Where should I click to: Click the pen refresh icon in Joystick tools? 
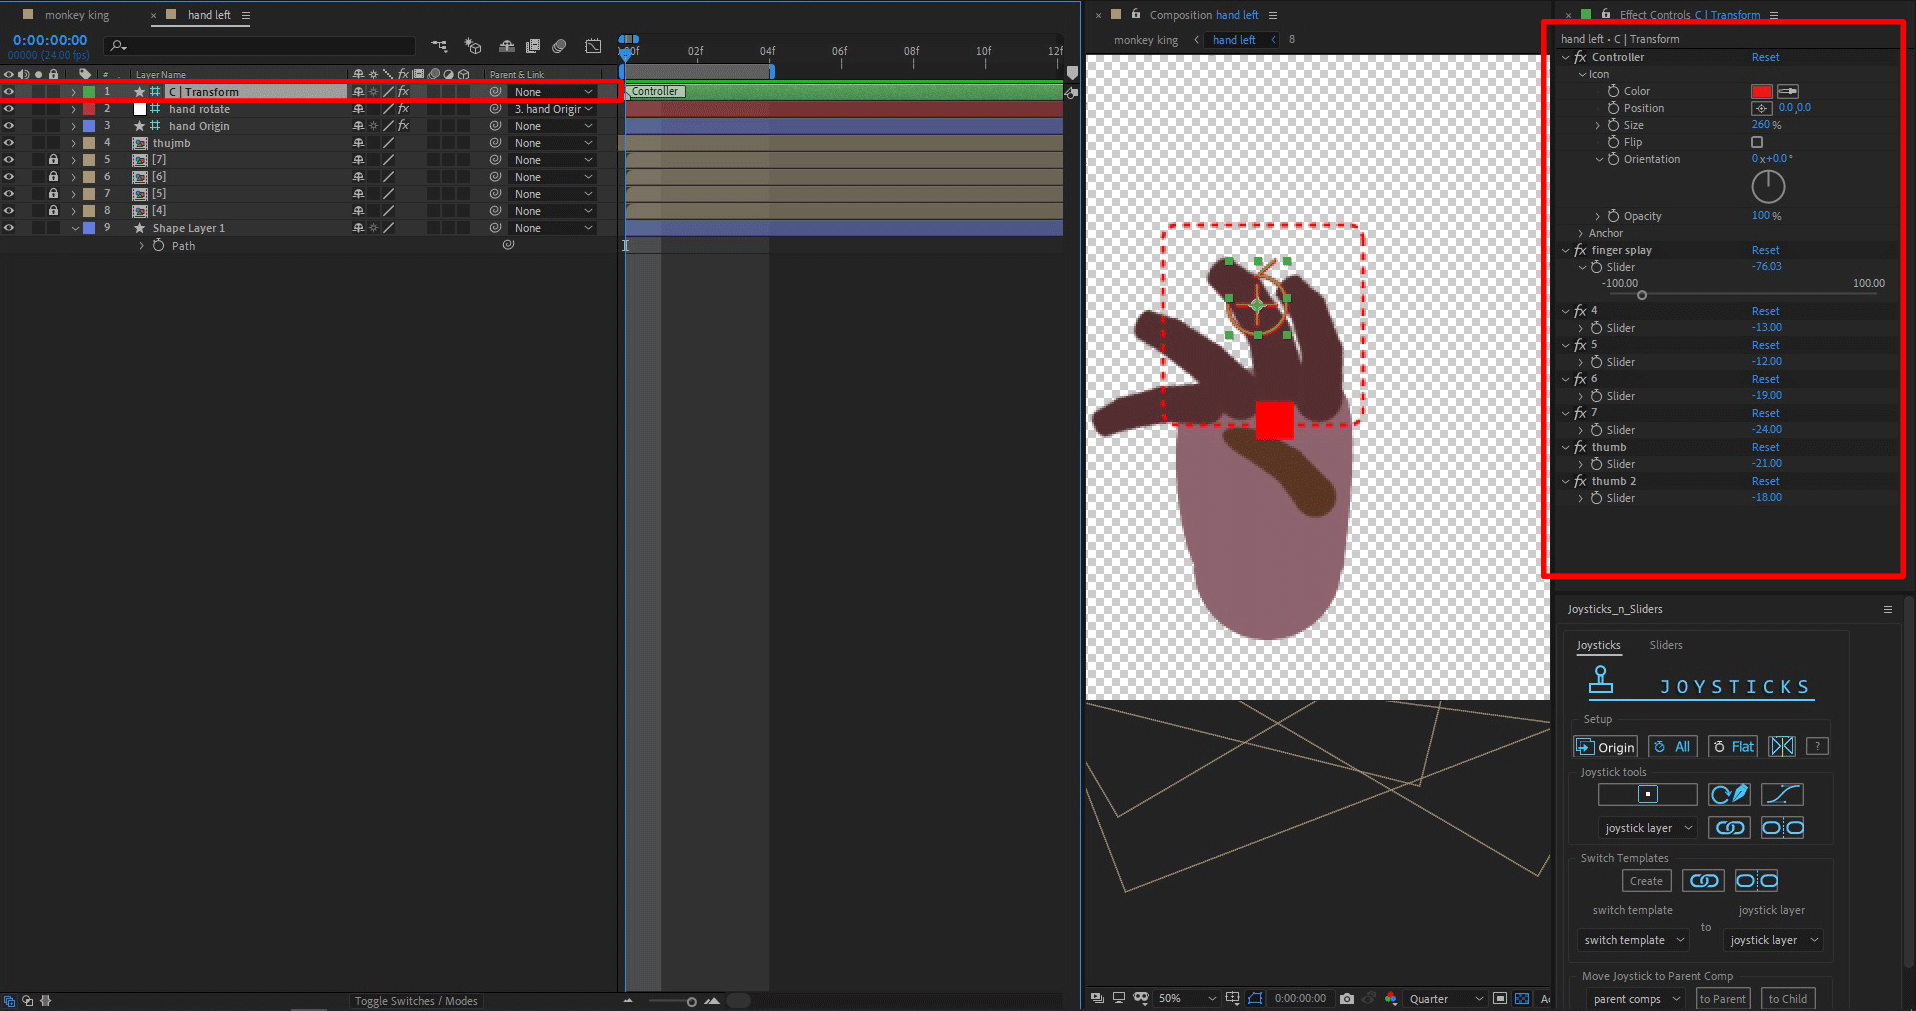tap(1729, 795)
